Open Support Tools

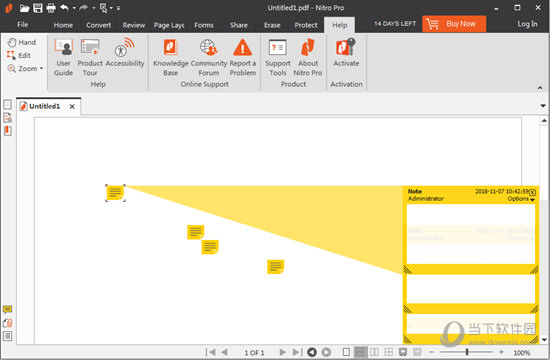pos(278,57)
